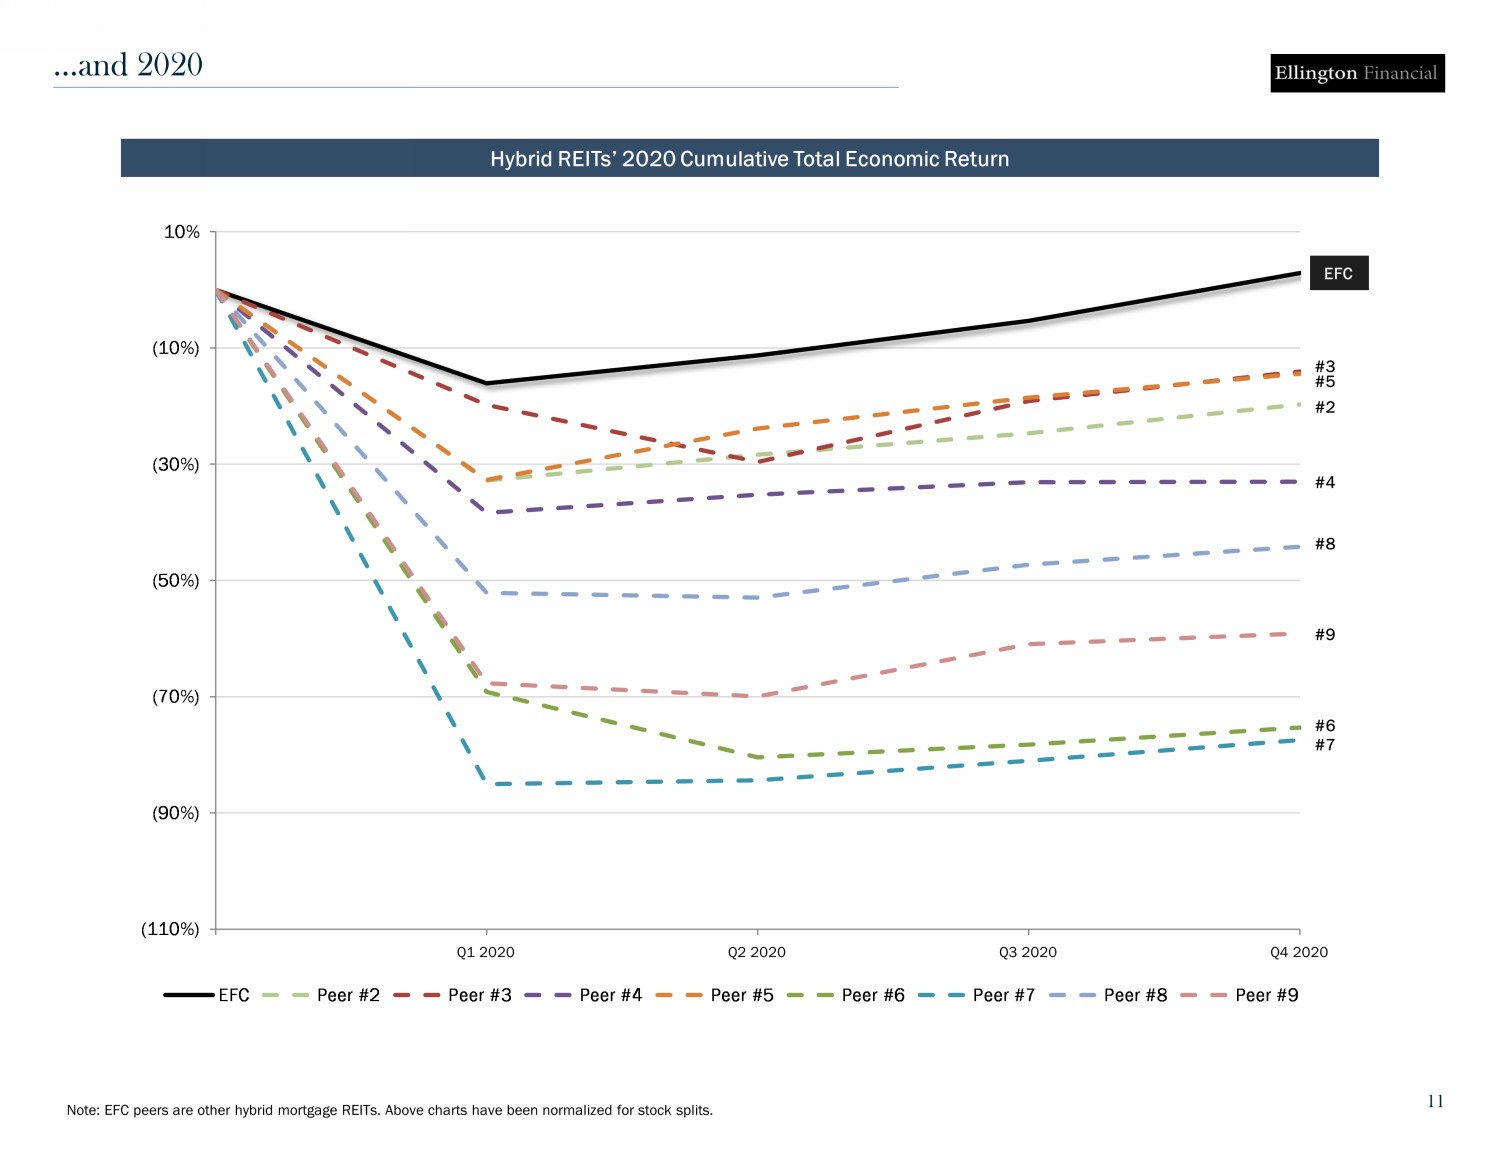Viewport: 1500px width, 1159px height.
Task: Click Peer #8 legend entry
Action: click(1135, 995)
